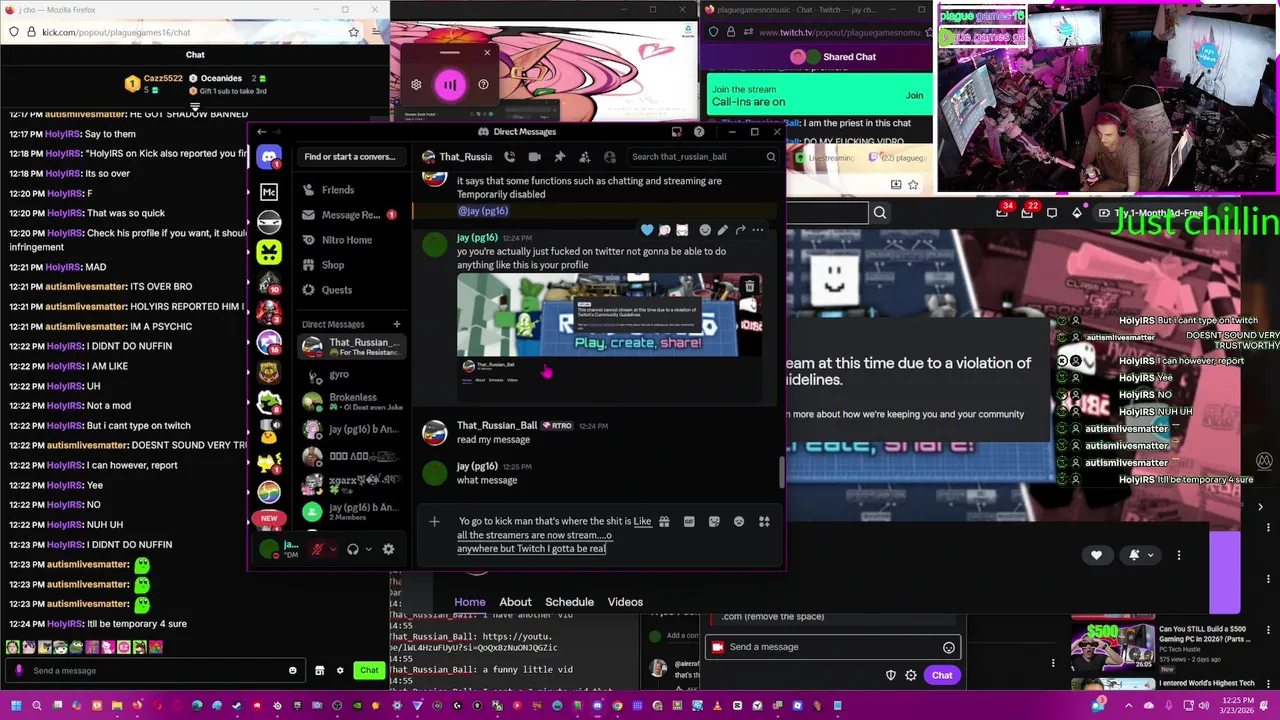The image size is (1280, 720).
Task: Open the sticker picker in Discord
Action: (714, 521)
